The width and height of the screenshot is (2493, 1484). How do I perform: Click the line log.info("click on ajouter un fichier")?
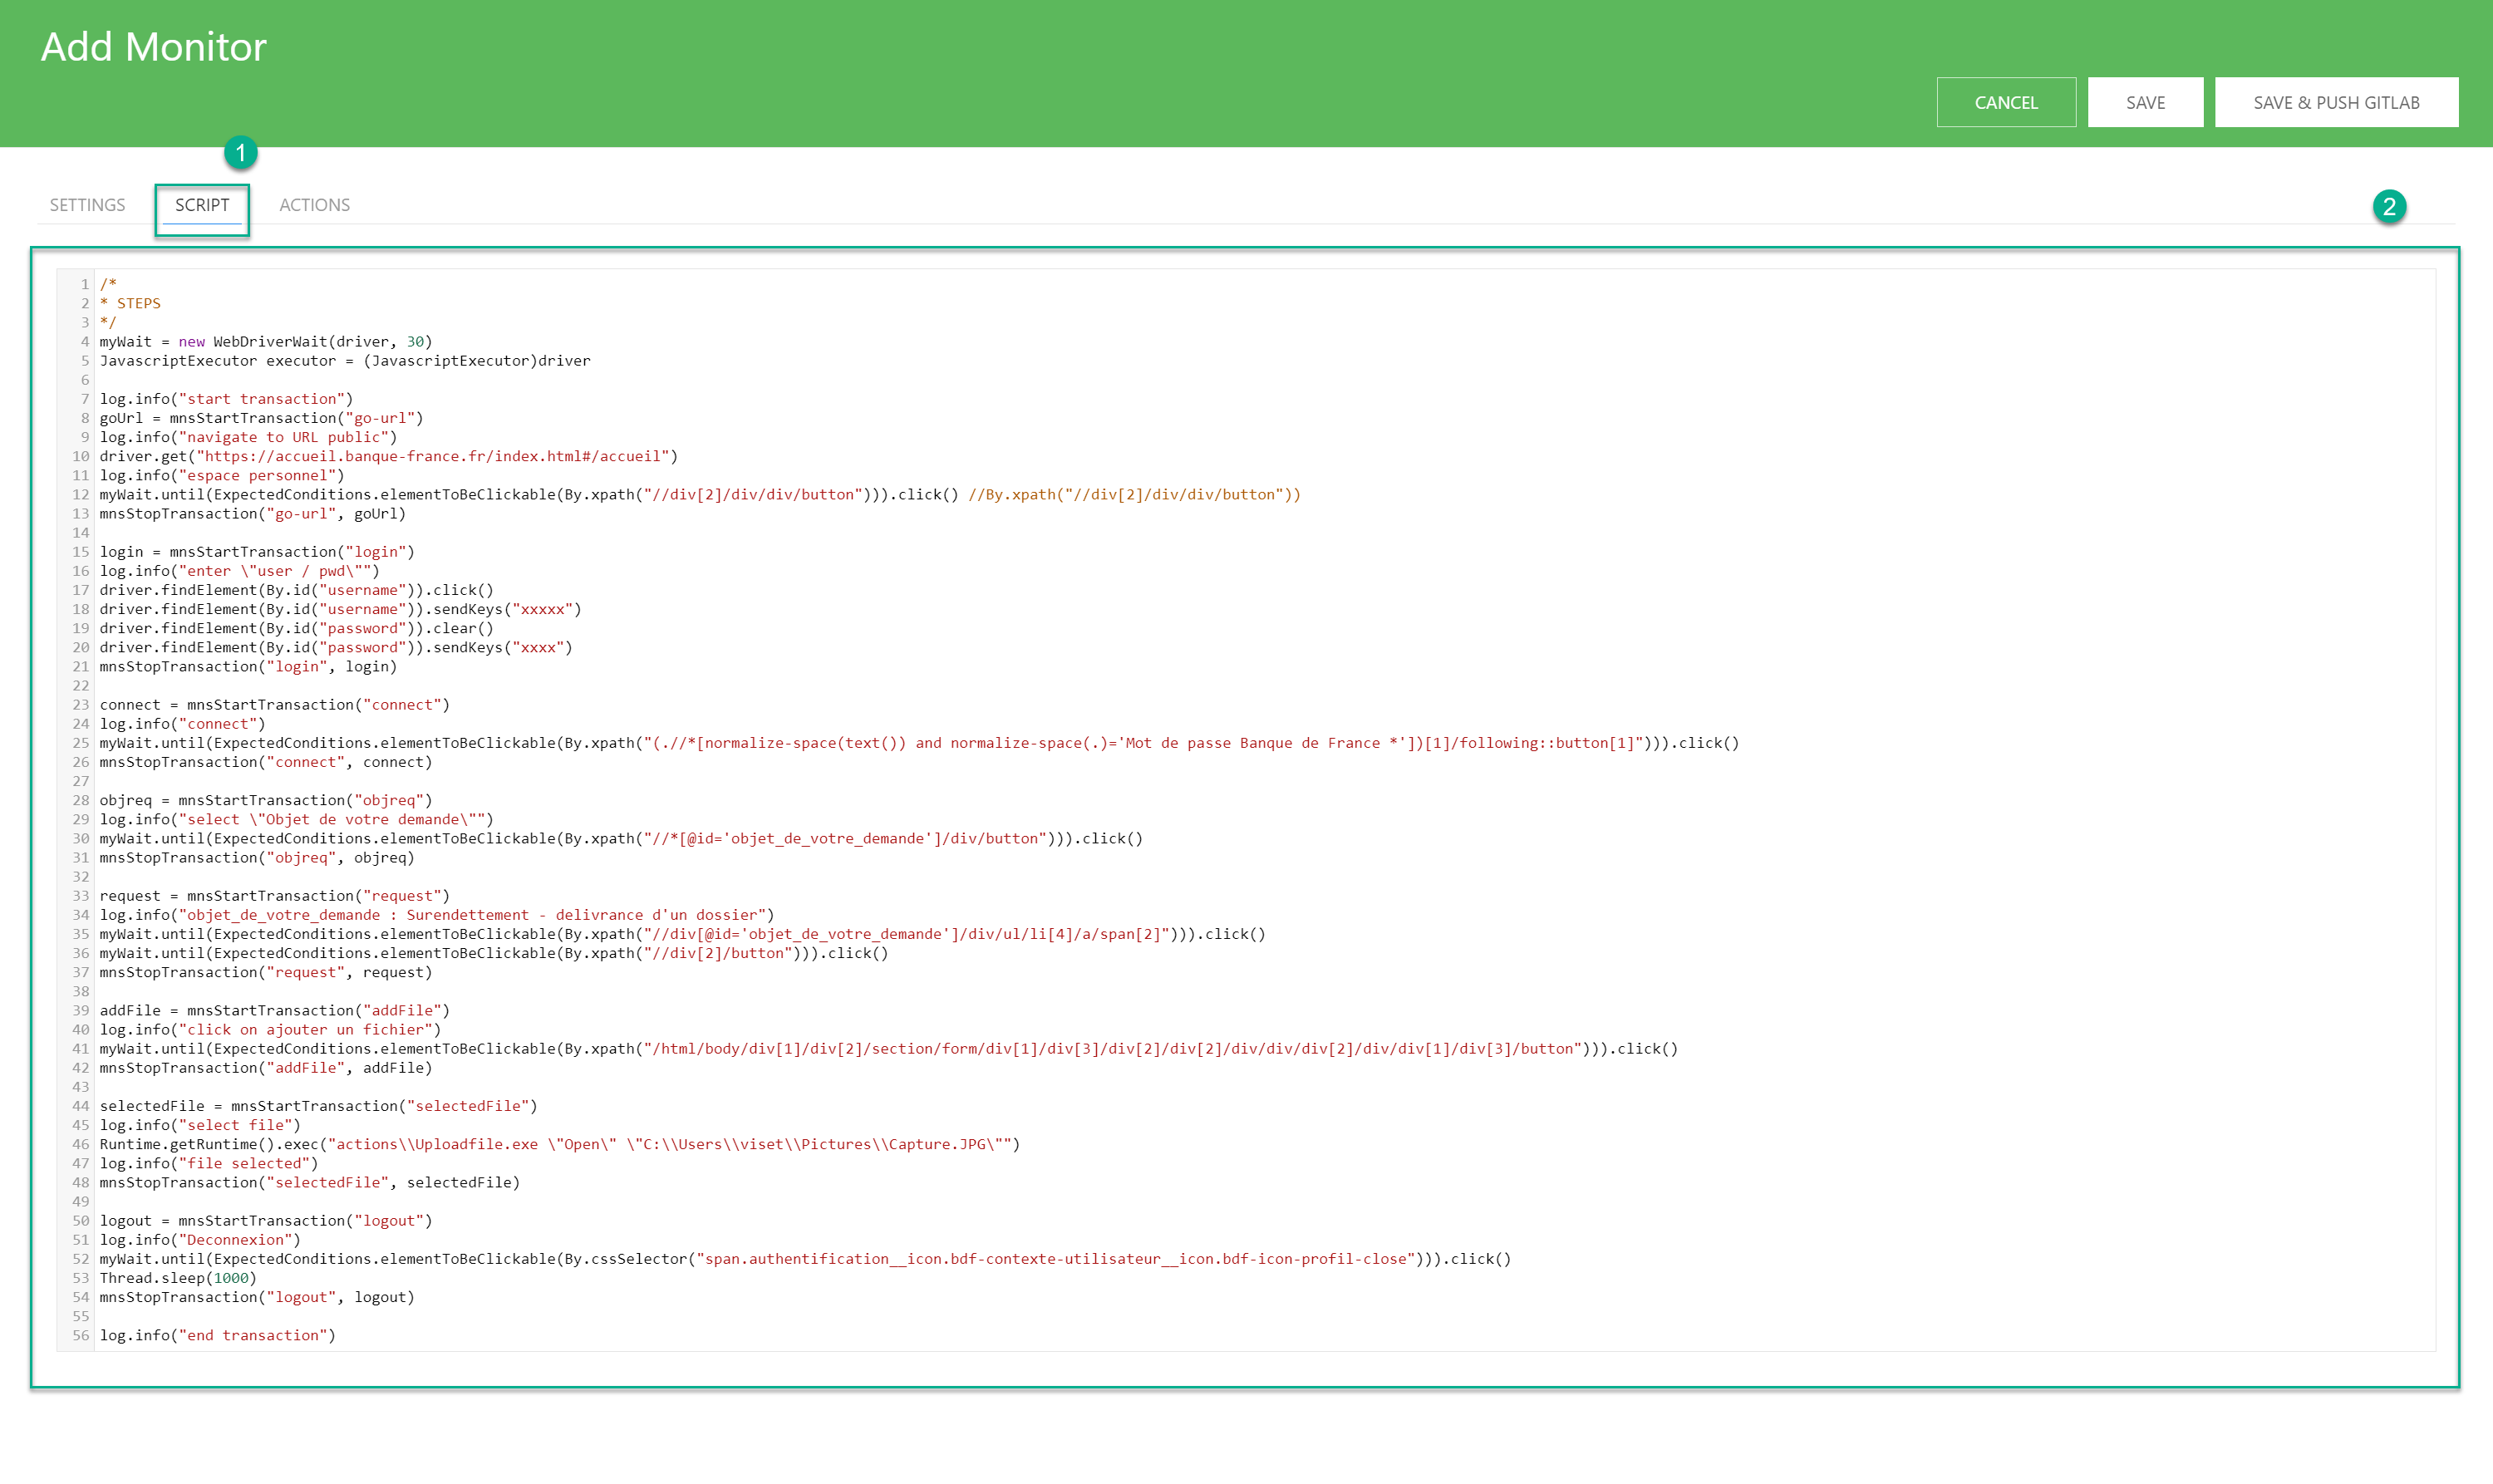(x=270, y=1029)
